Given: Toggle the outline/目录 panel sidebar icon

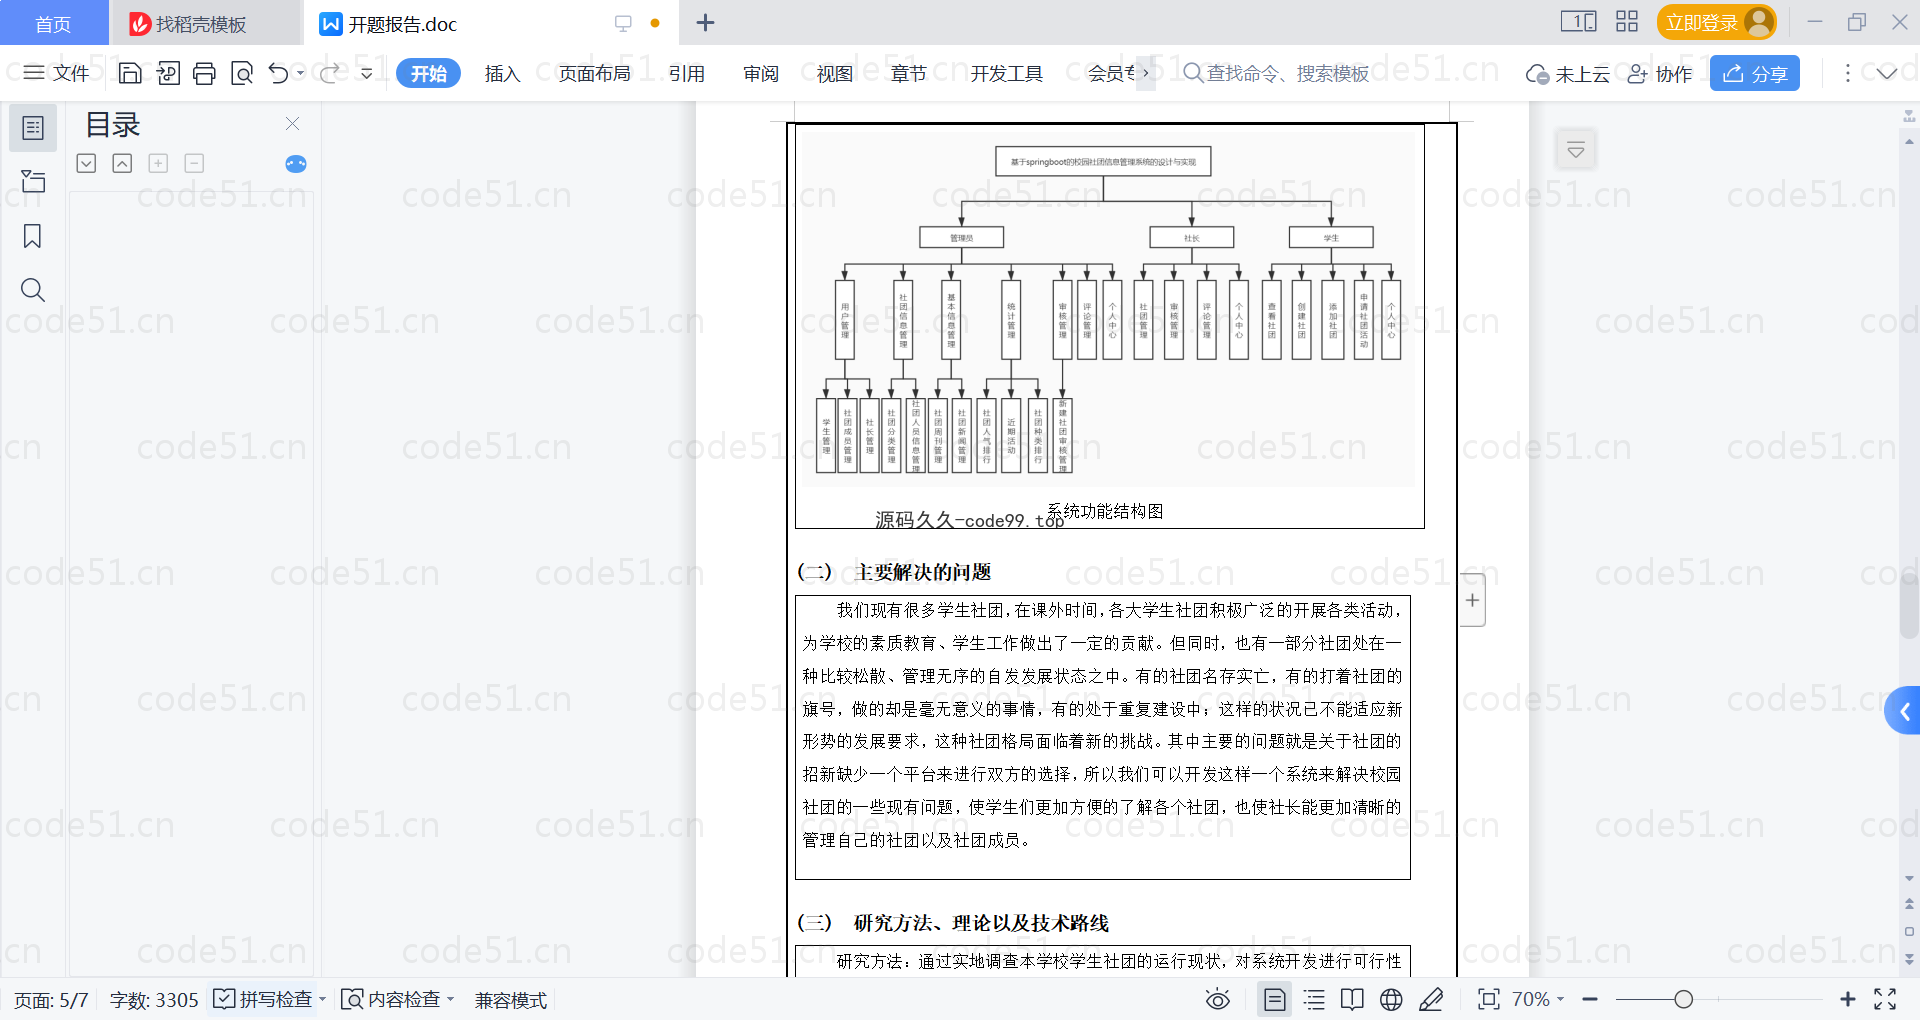Looking at the screenshot, I should 33,128.
